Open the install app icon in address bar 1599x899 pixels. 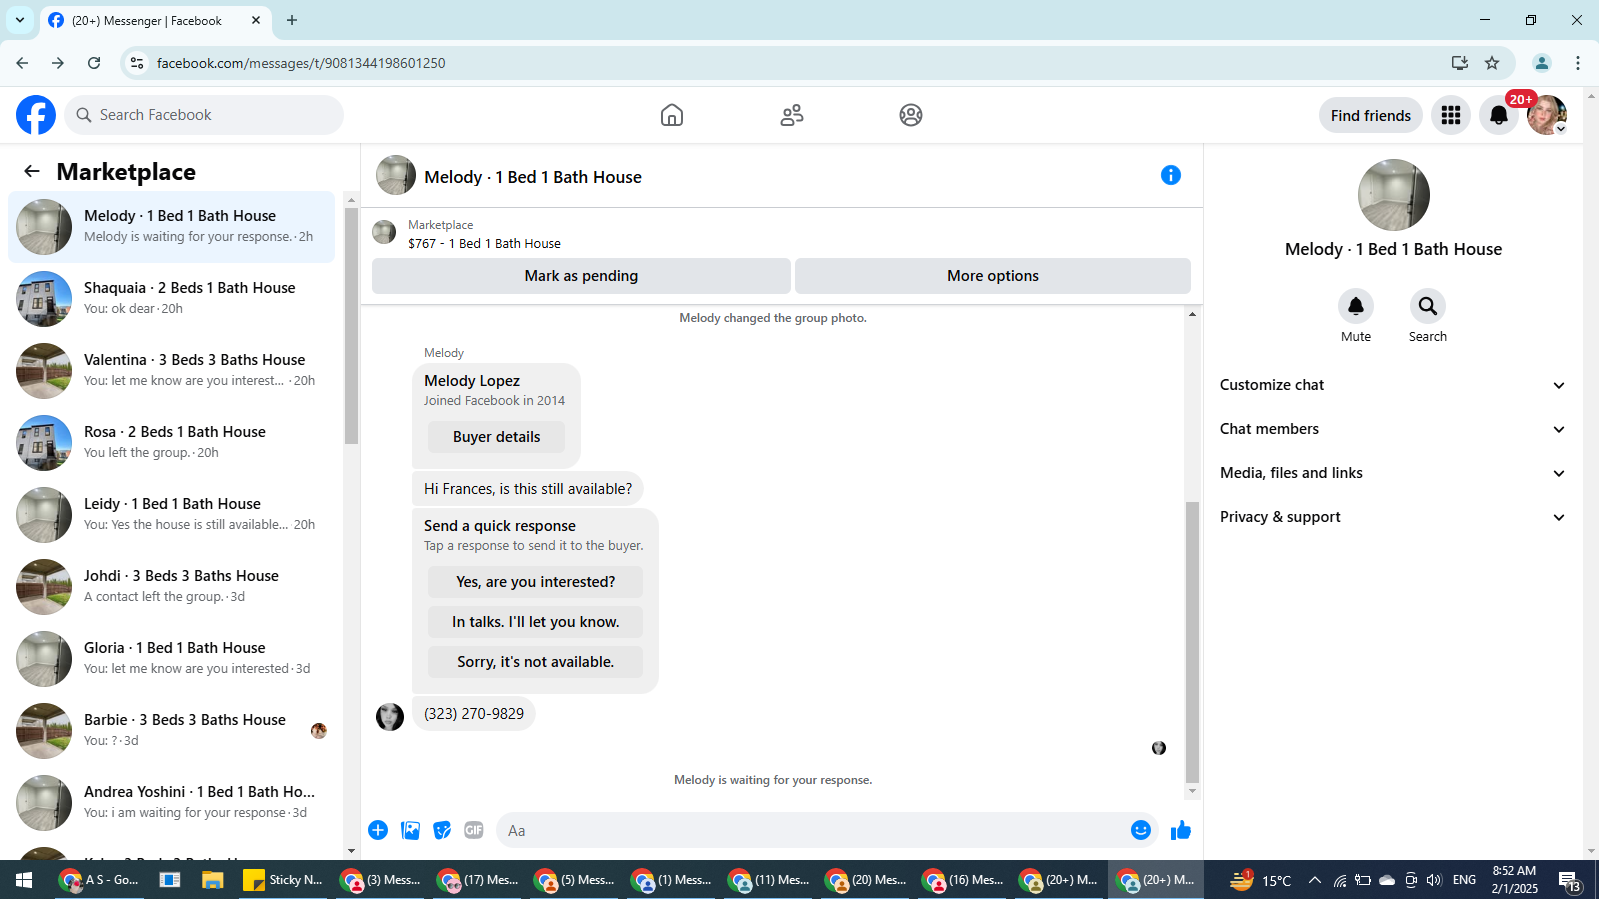[1460, 63]
